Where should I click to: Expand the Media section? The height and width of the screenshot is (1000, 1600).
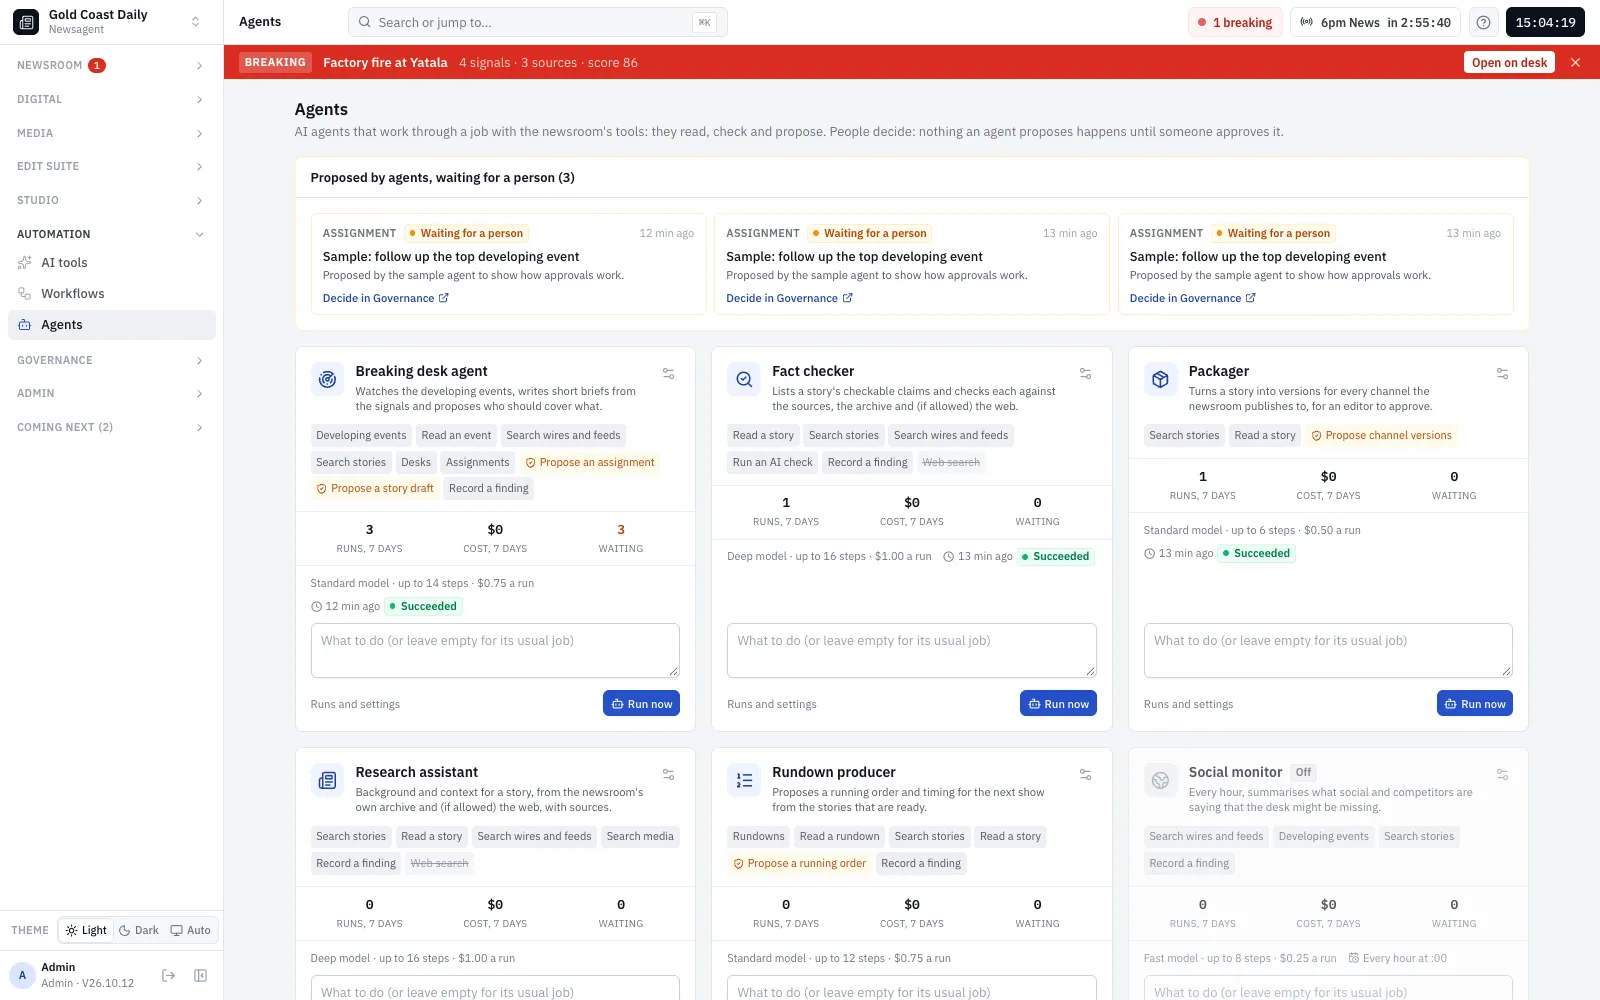(x=112, y=133)
